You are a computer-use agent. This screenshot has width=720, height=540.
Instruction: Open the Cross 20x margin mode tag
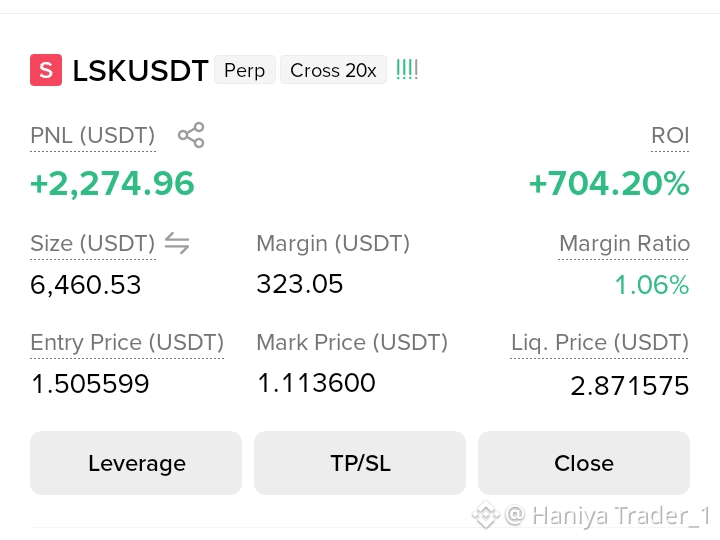[x=333, y=70]
